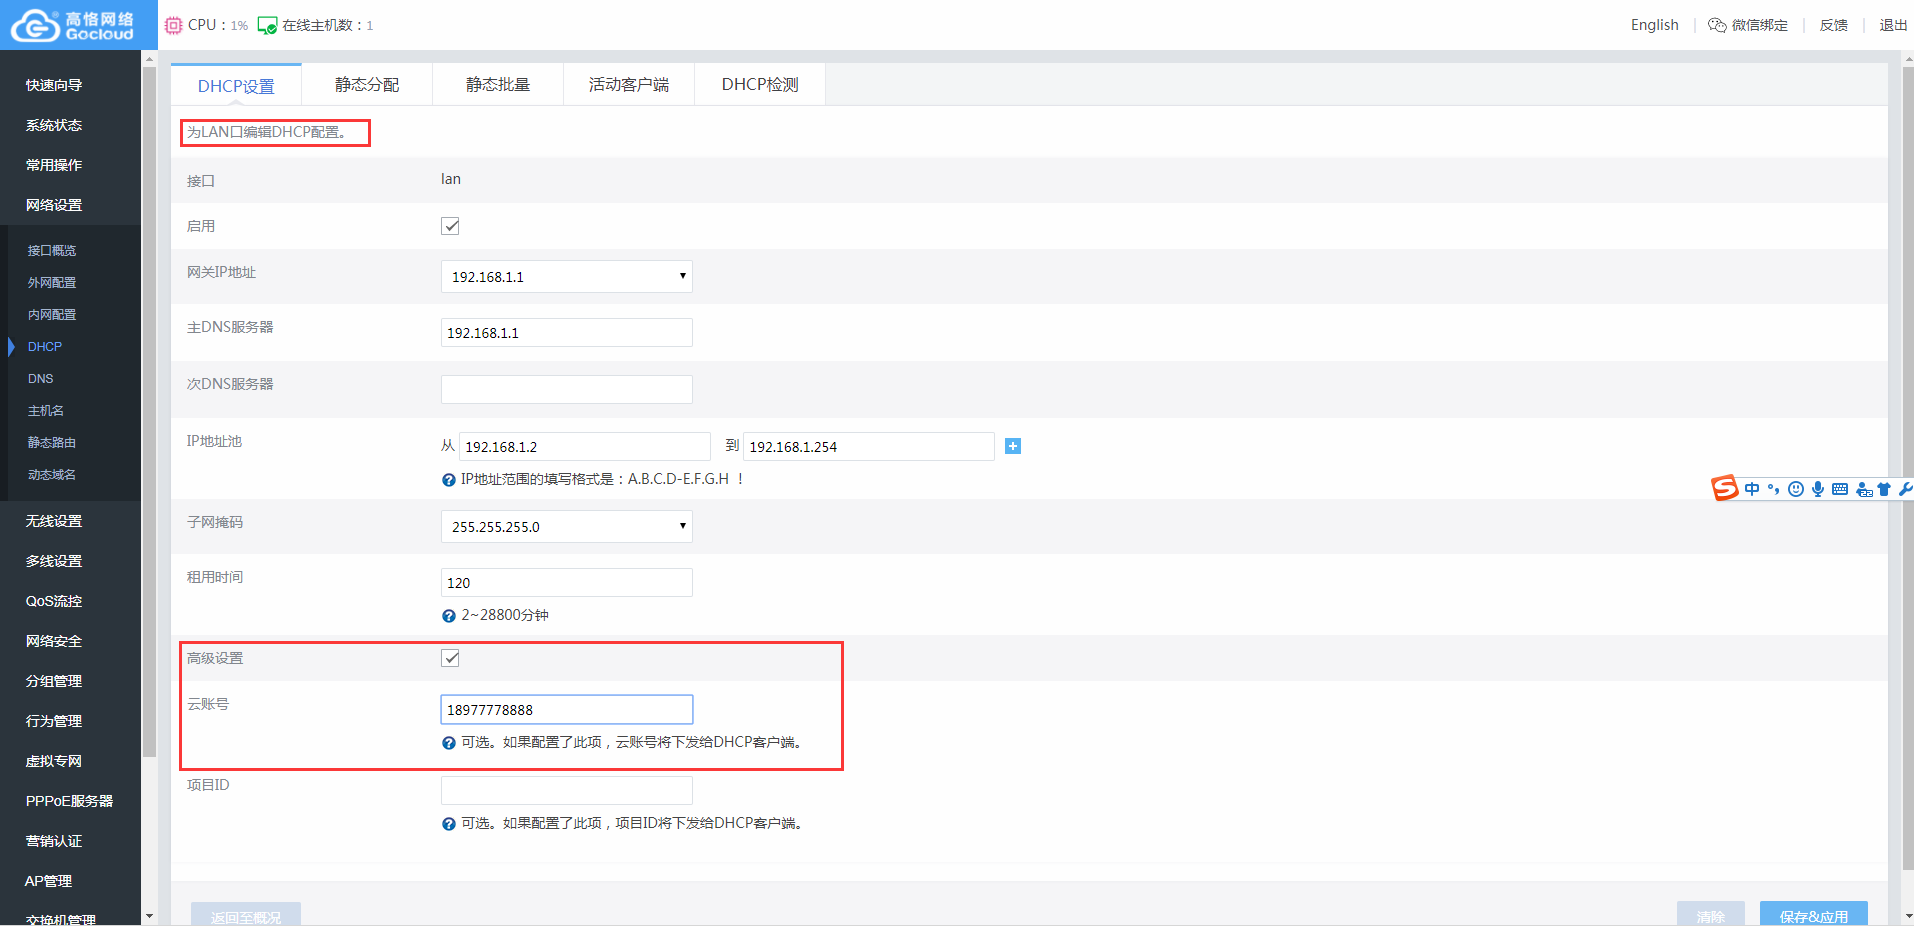Image resolution: width=1914 pixels, height=926 pixels.
Task: Open Sogou soft keyboard icon
Action: 1840,489
